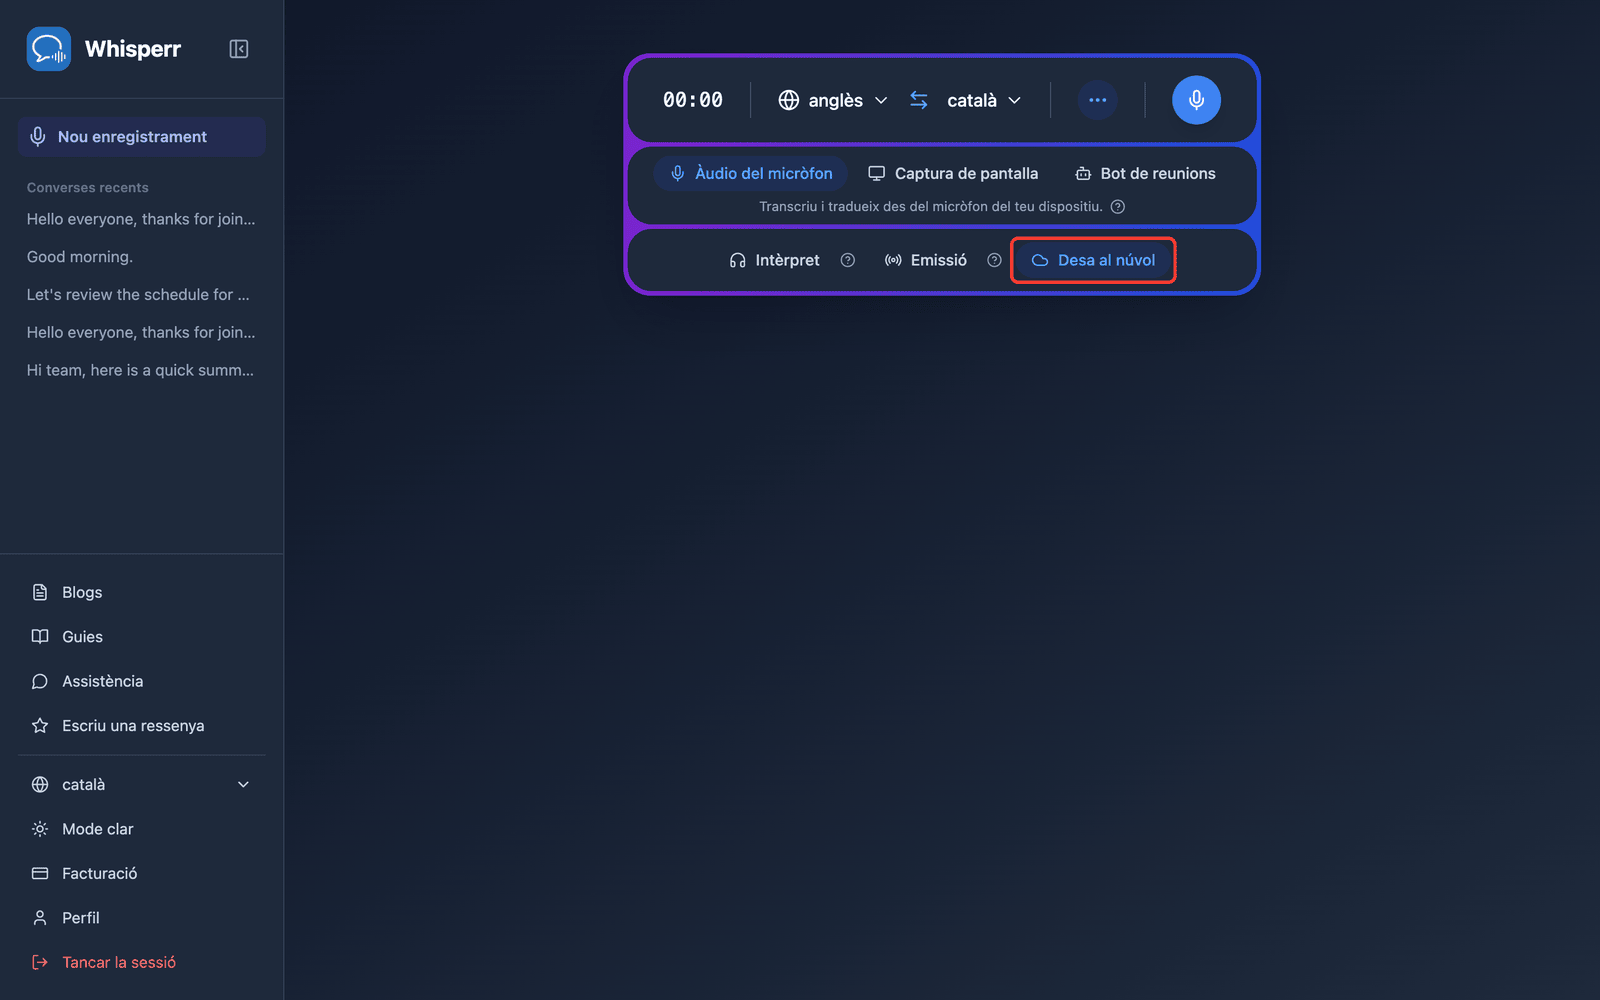Screen dimensions: 1600x1000
Task: Toggle Emissió broadcast mode
Action: tap(926, 260)
